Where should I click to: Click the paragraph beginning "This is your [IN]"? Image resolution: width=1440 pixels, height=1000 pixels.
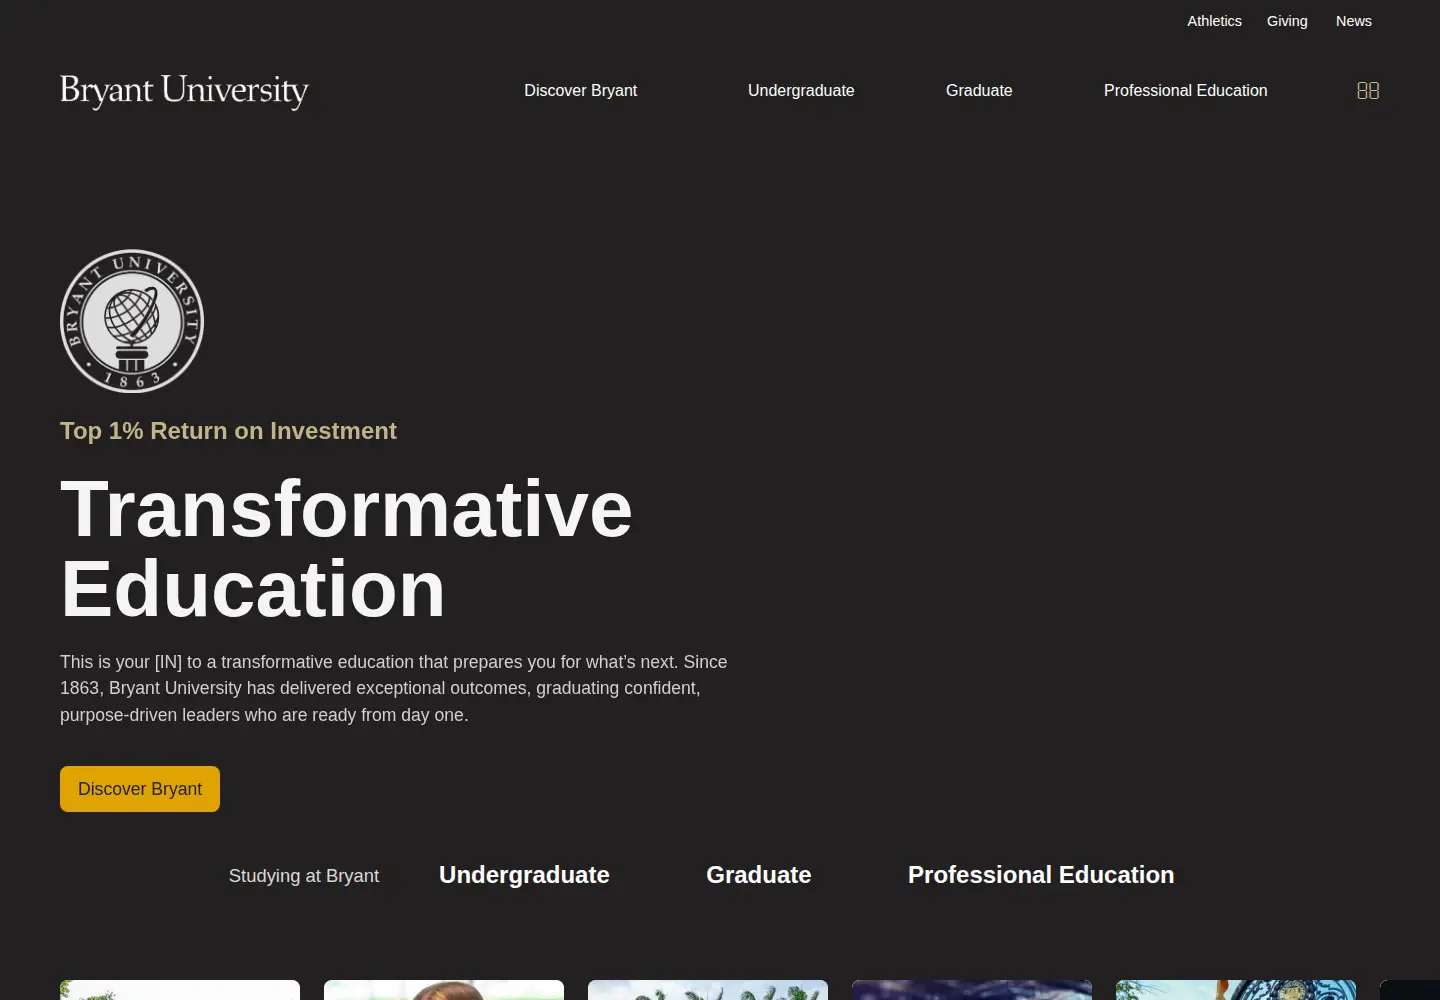click(x=394, y=688)
